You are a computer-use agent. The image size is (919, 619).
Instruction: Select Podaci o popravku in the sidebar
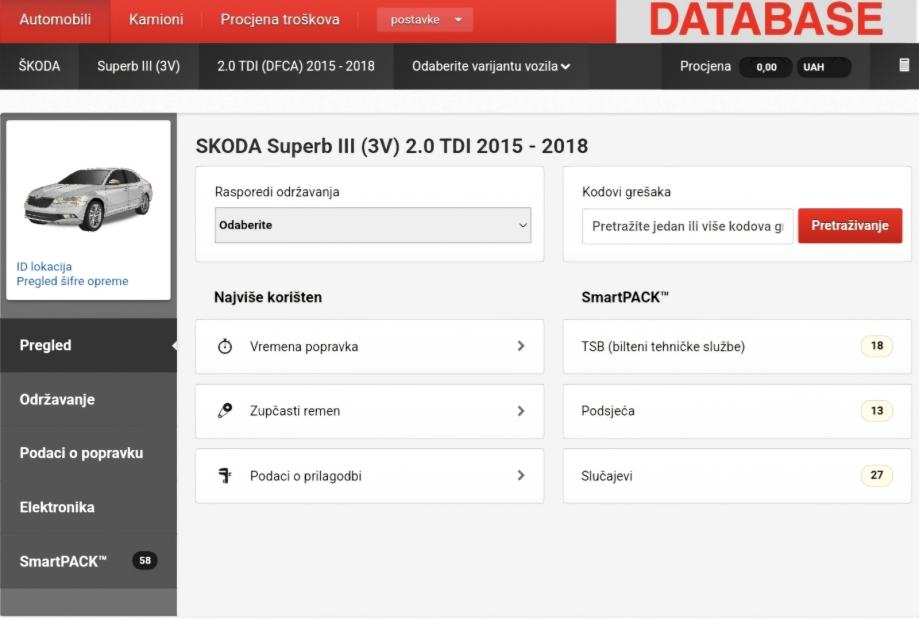[x=88, y=453]
